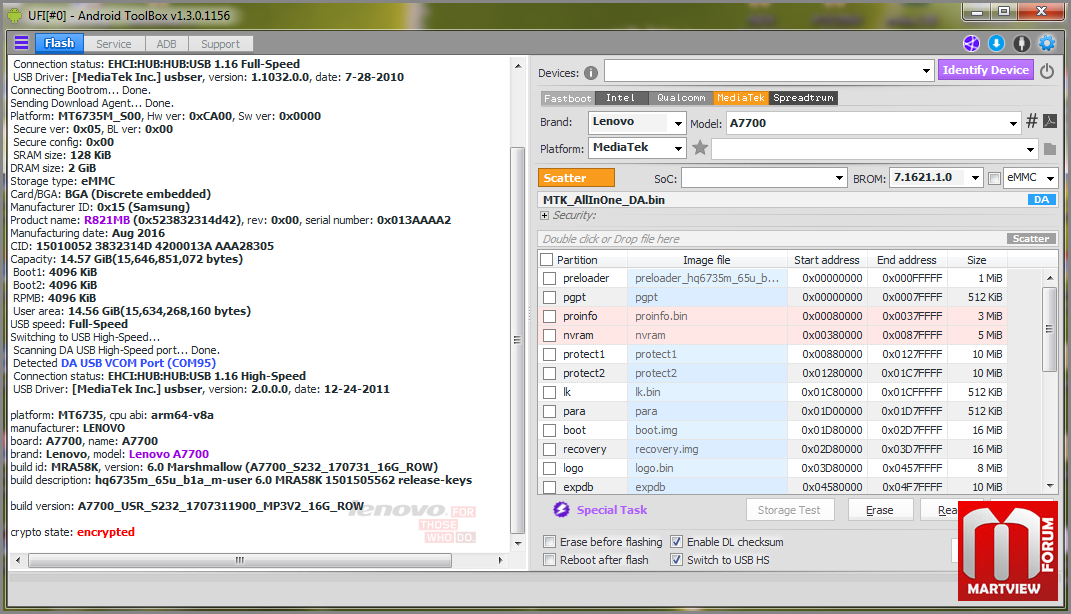Click the folder icon right of firmware path
This screenshot has width=1071, height=614.
point(1050,149)
